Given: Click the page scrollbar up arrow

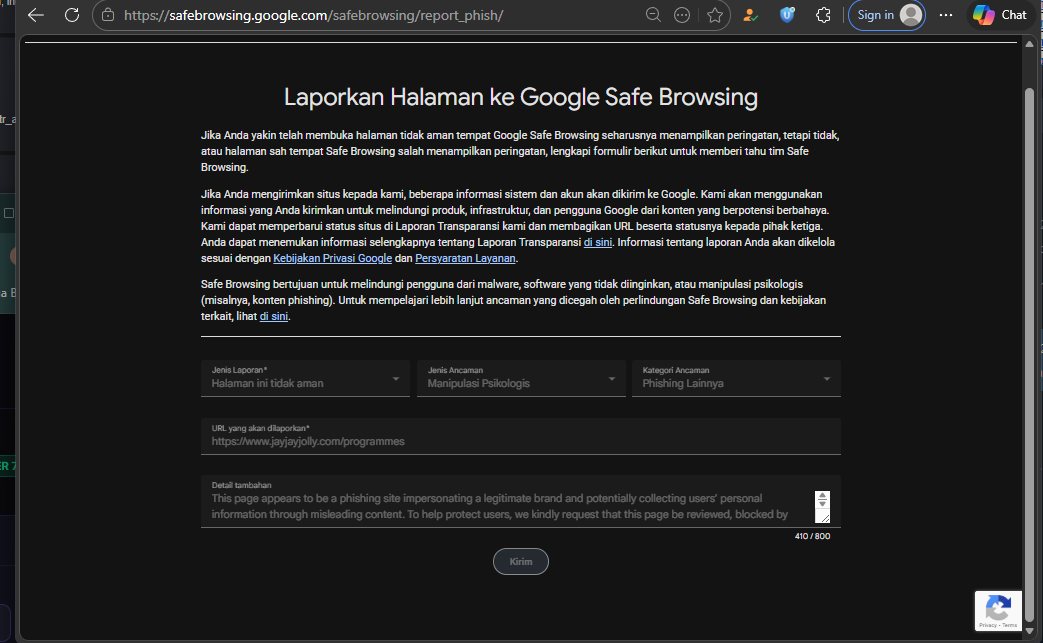Looking at the screenshot, I should 1029,44.
